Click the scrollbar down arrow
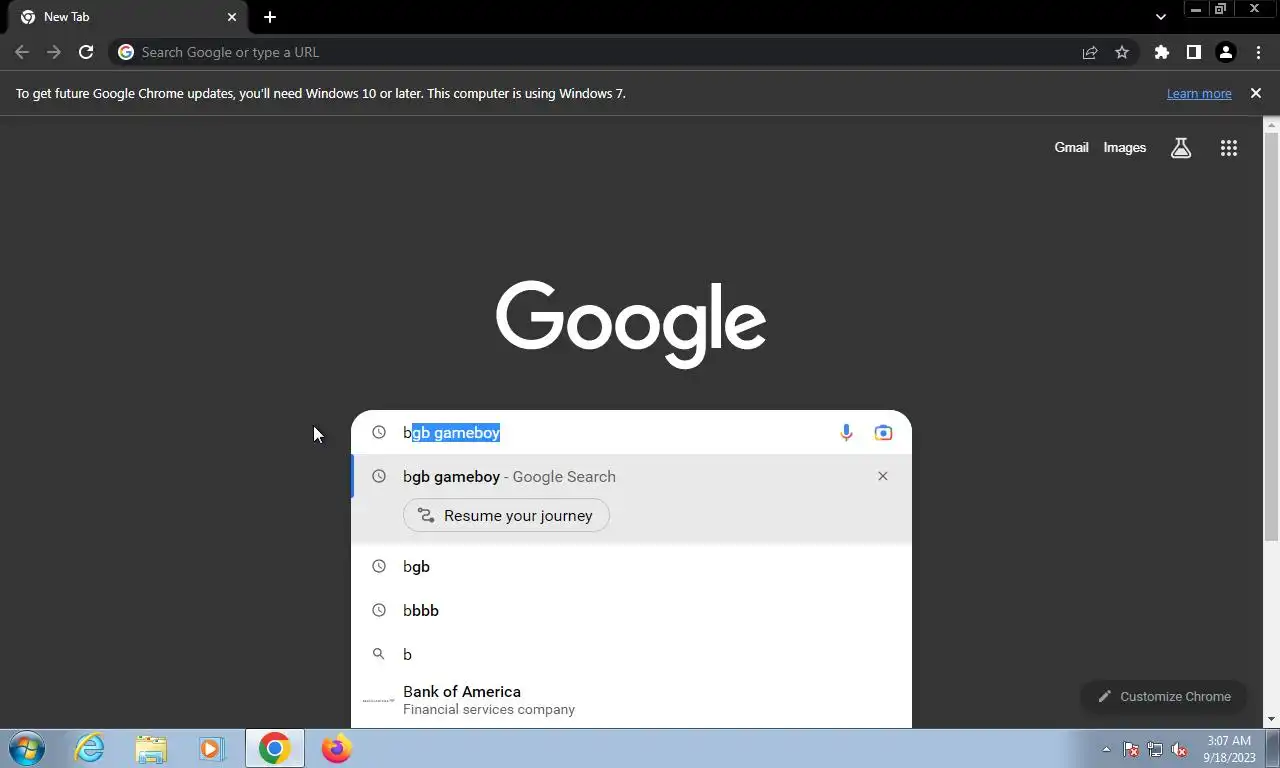The image size is (1280, 768). pyautogui.click(x=1271, y=719)
